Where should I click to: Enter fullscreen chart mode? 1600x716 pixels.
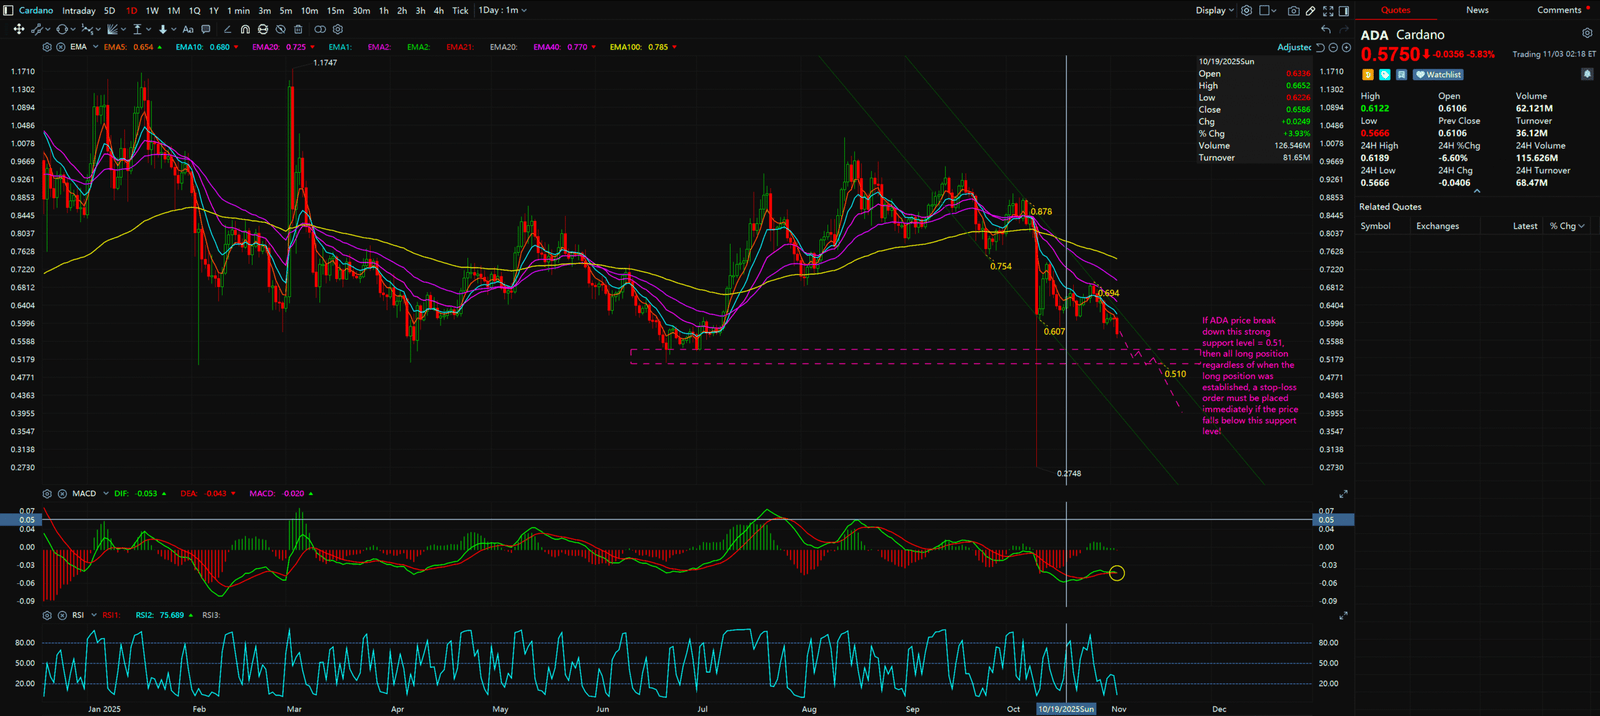pos(1328,11)
